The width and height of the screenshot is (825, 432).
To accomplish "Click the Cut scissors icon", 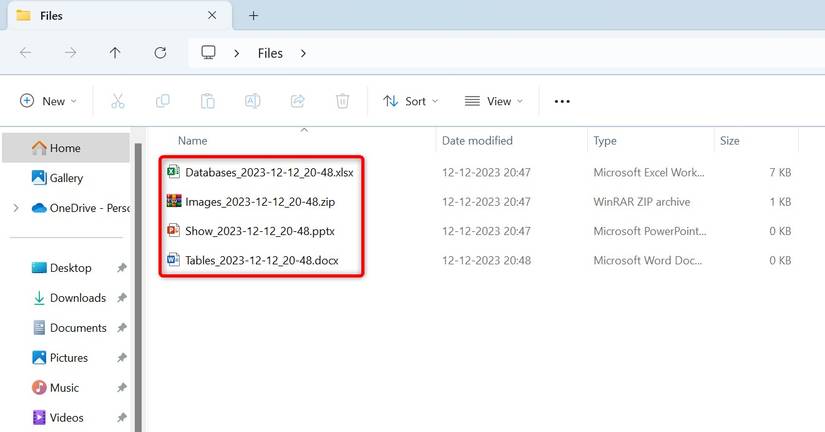I will click(118, 101).
